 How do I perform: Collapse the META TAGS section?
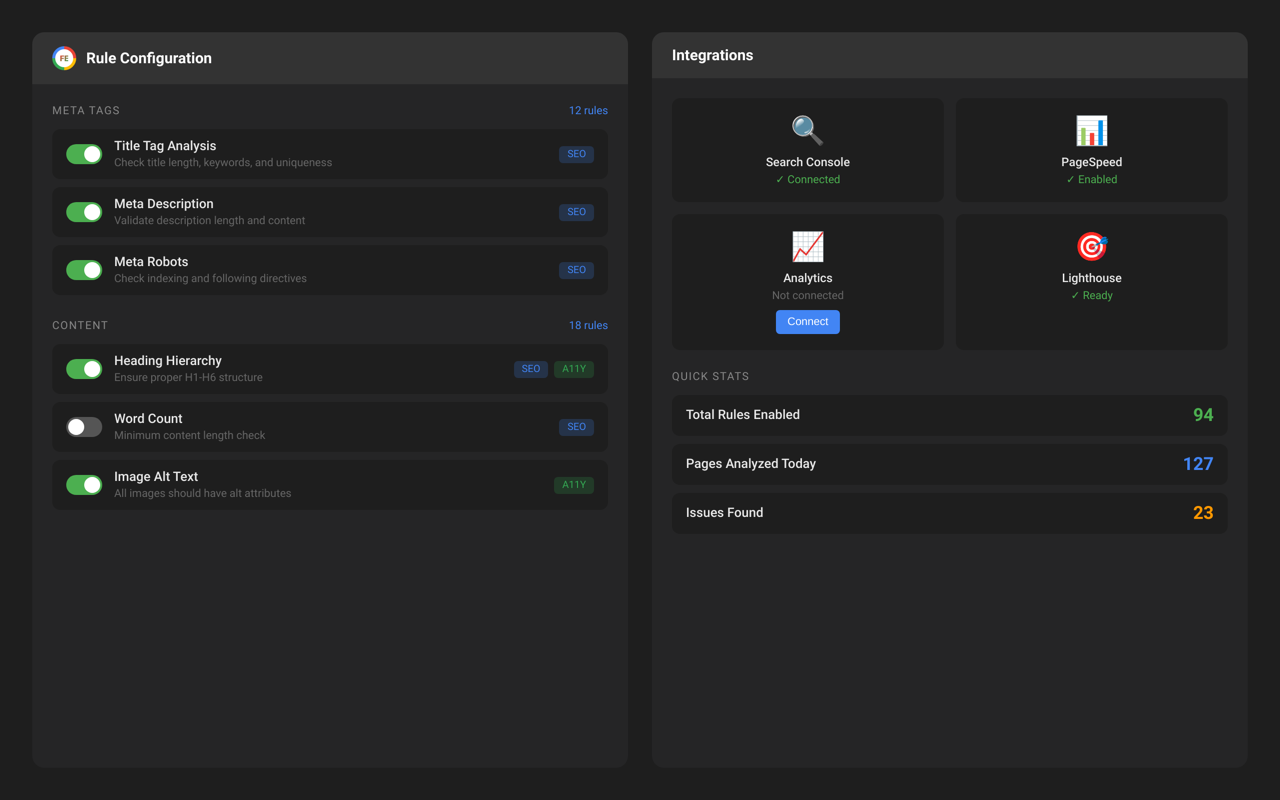pyautogui.click(x=86, y=110)
